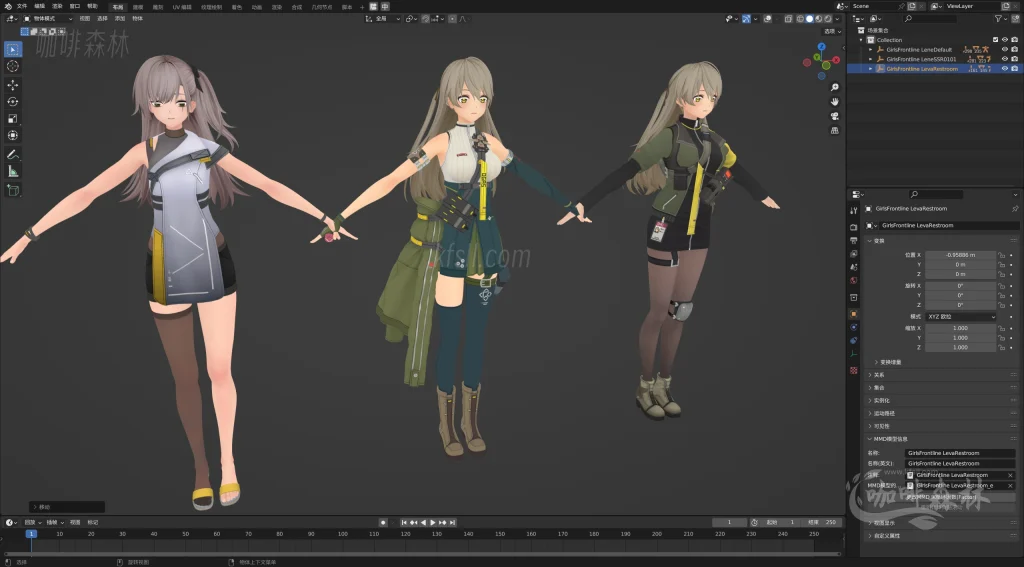Open the viewport Object menu
The width and height of the screenshot is (1024, 567).
pos(137,19)
